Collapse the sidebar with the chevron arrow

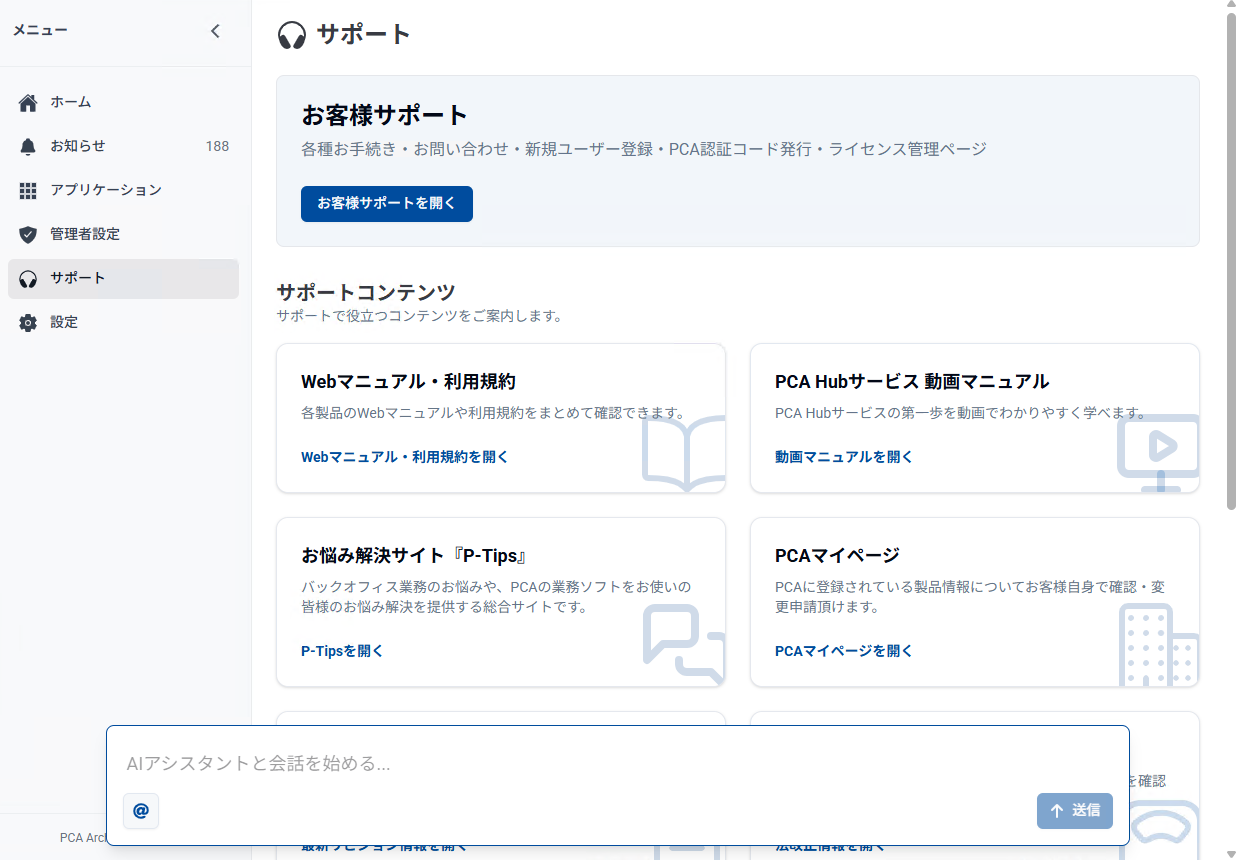(x=215, y=31)
